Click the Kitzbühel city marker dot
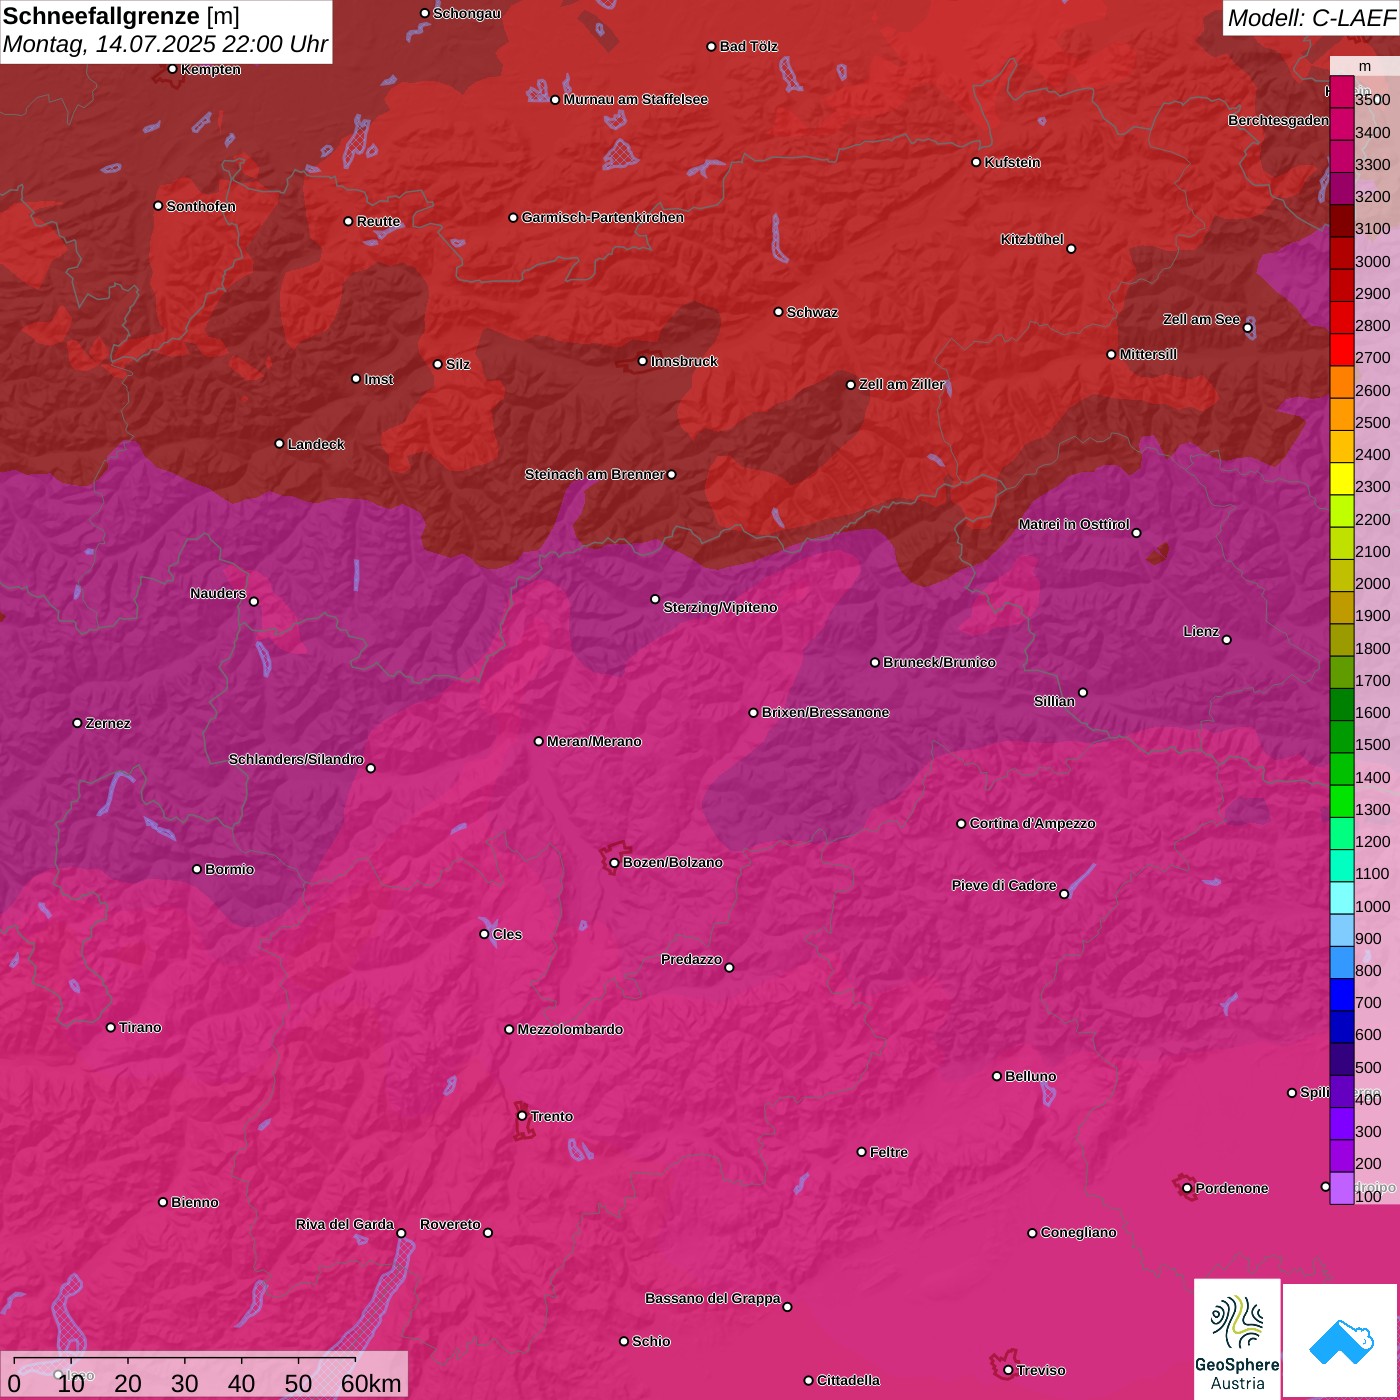Image resolution: width=1400 pixels, height=1400 pixels. pos(1071,249)
